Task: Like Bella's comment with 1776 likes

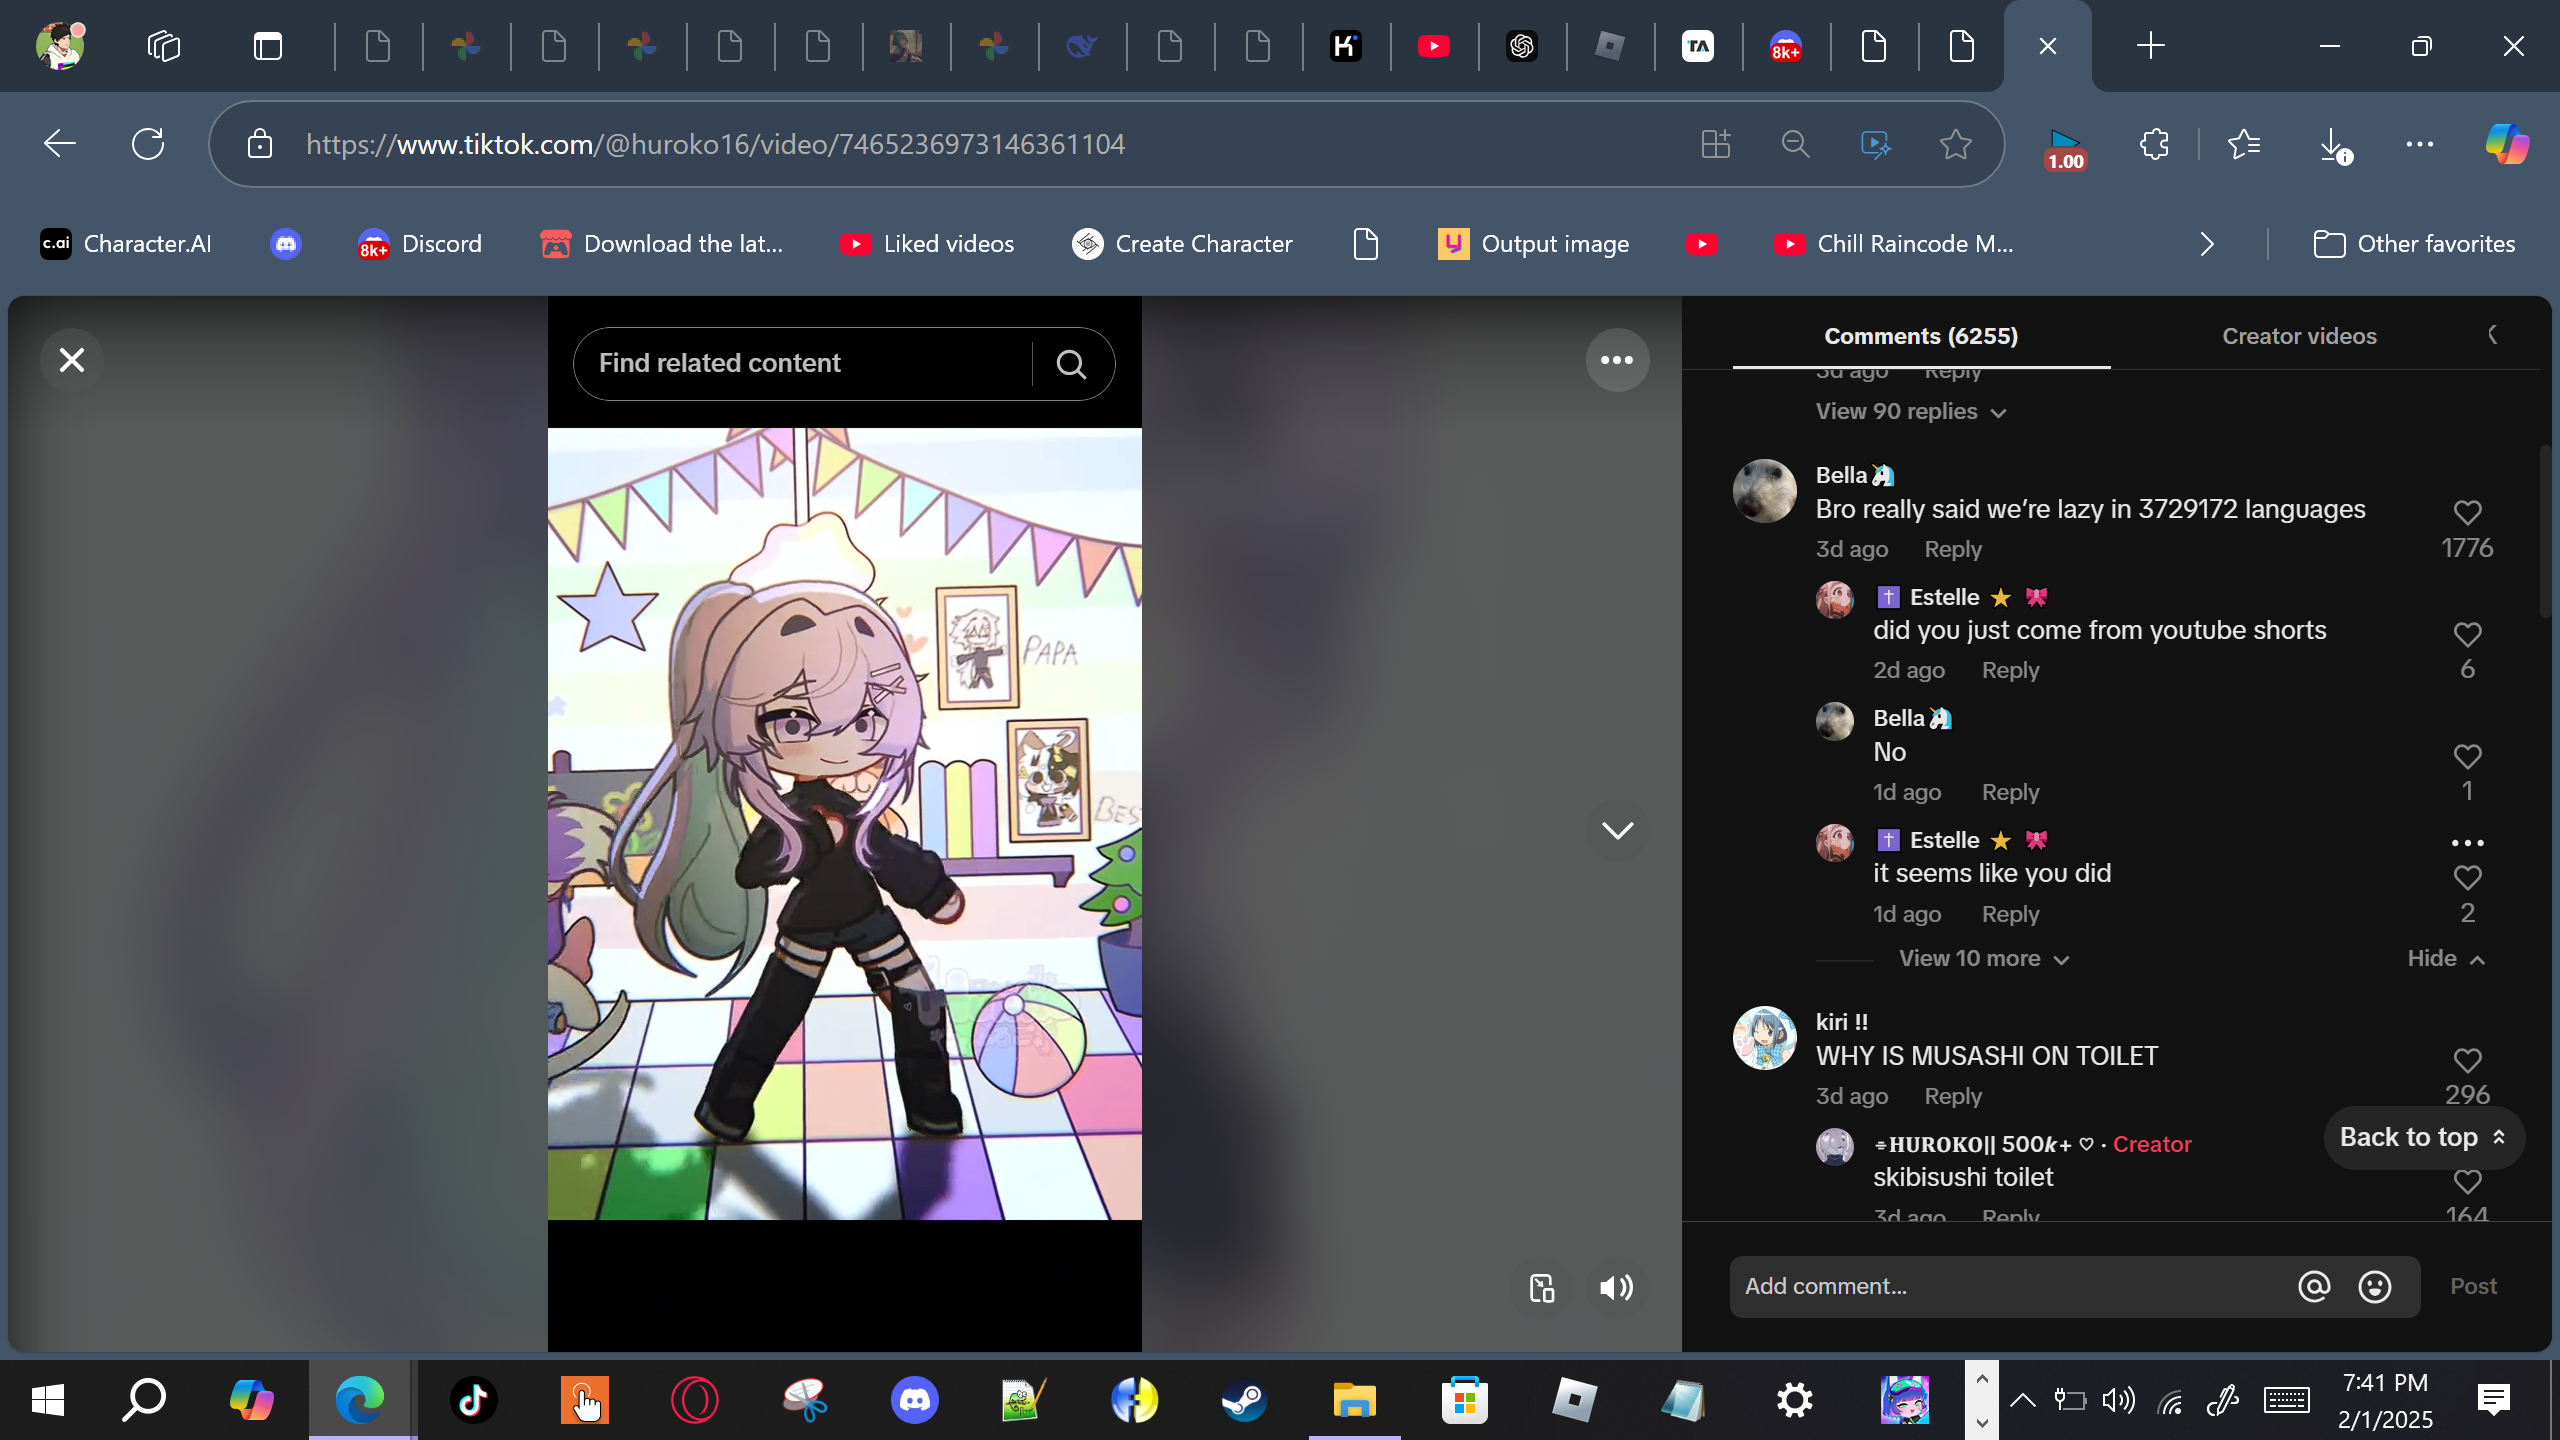Action: [x=2467, y=513]
